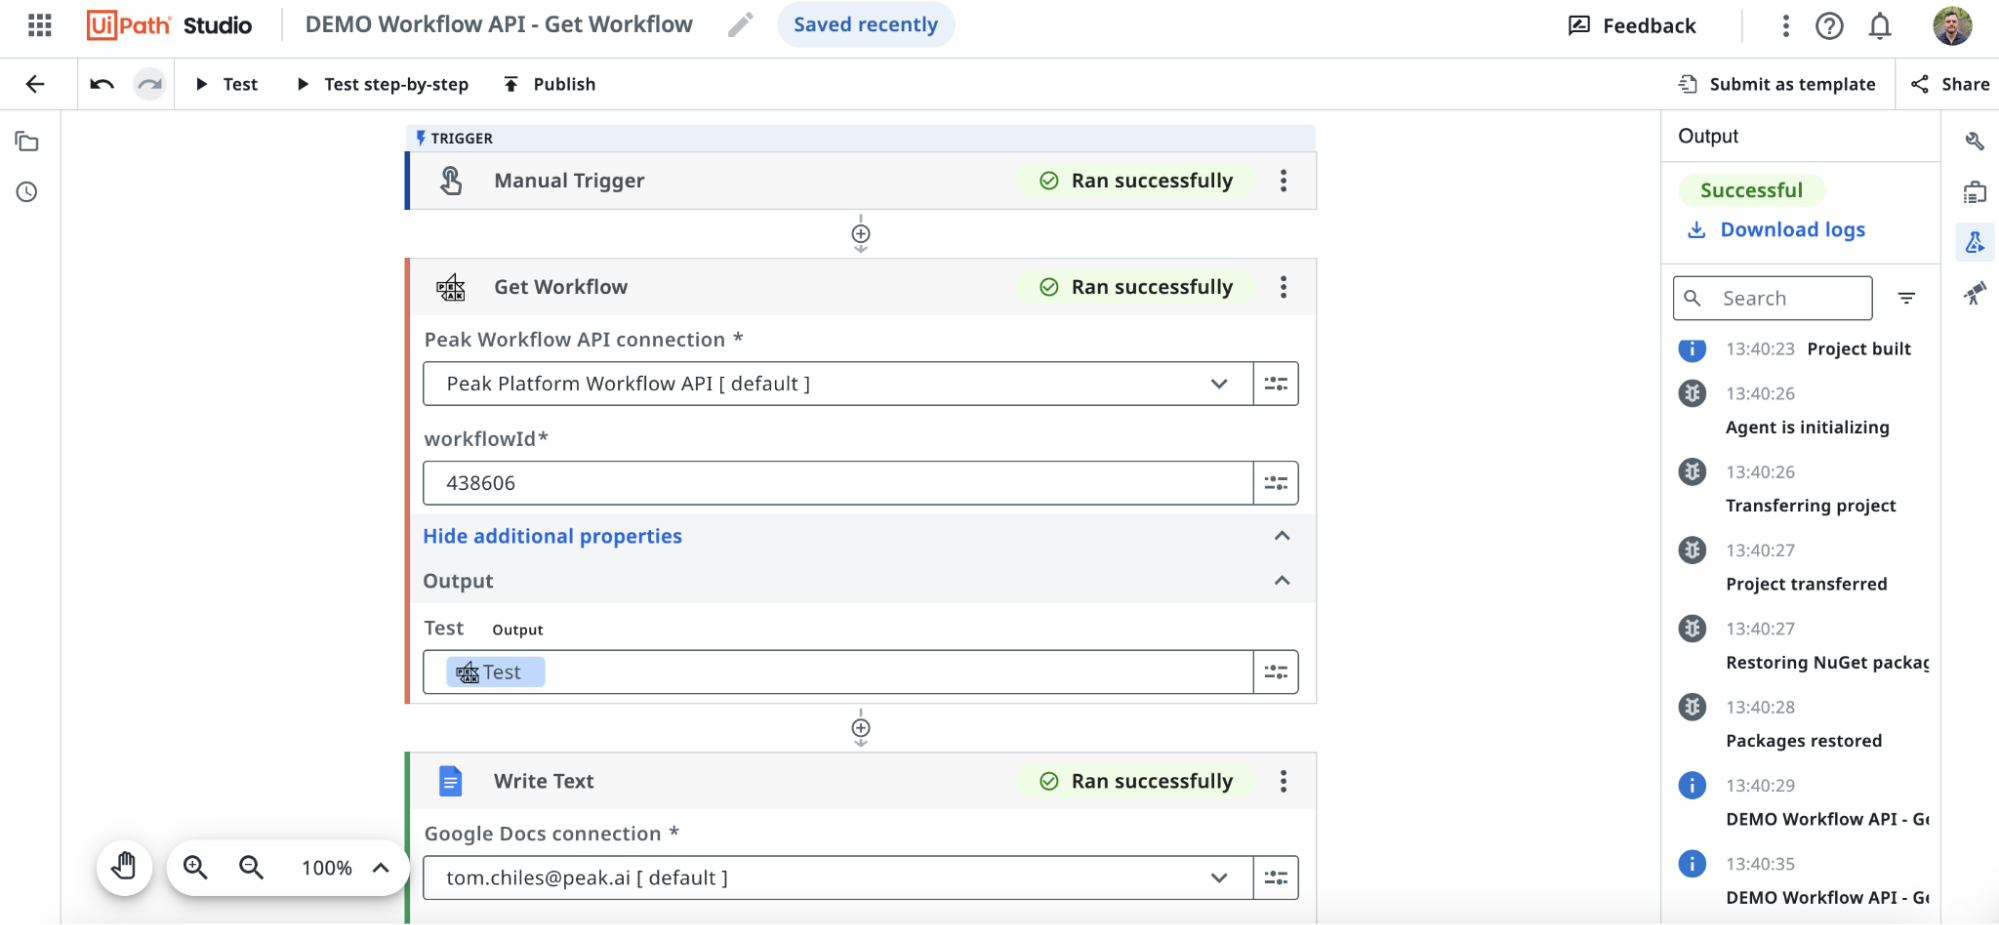Zoom in on the canvas
The height and width of the screenshot is (925, 1999).
(196, 867)
